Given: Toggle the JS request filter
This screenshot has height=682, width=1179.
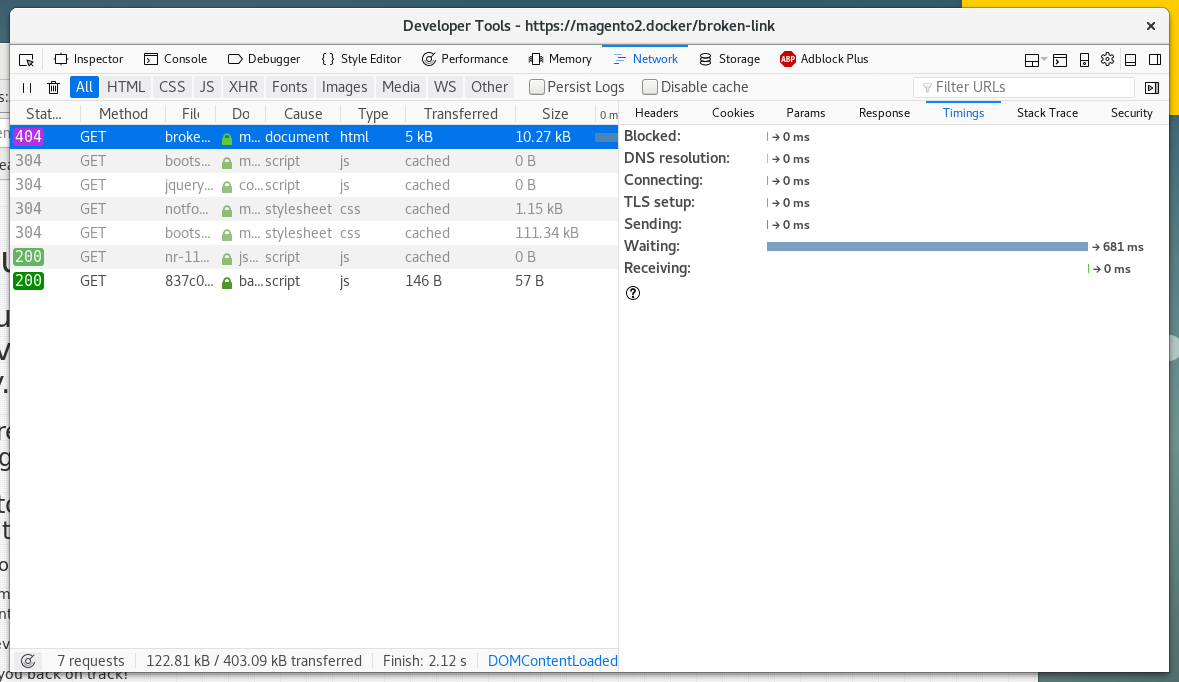Looking at the screenshot, I should point(207,87).
